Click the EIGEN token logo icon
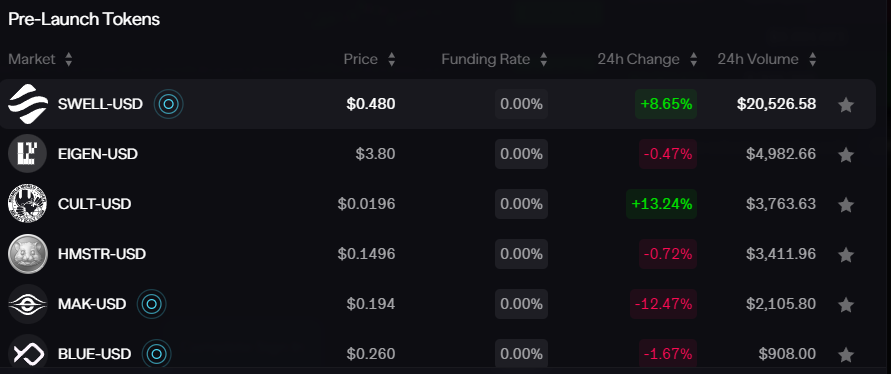891x374 pixels. [x=27, y=154]
